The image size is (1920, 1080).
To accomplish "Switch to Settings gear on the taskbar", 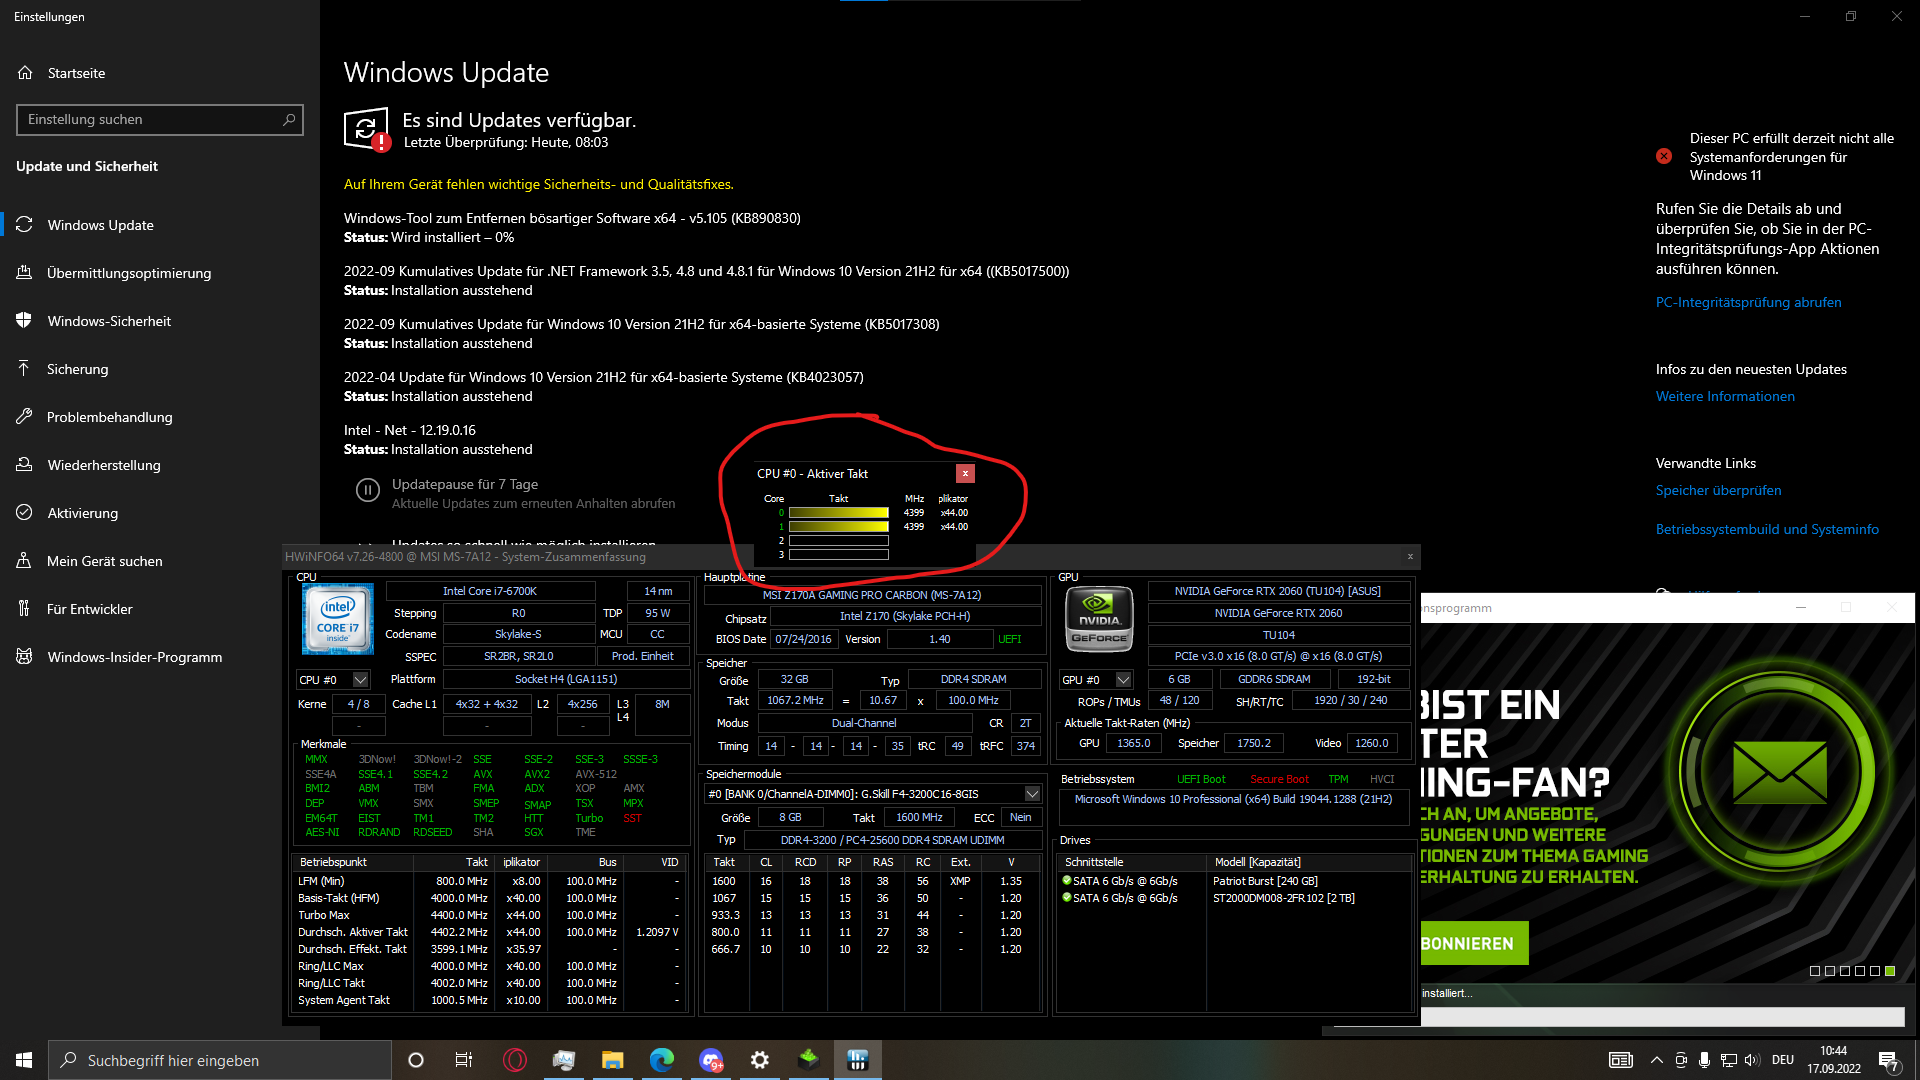I will click(760, 1060).
